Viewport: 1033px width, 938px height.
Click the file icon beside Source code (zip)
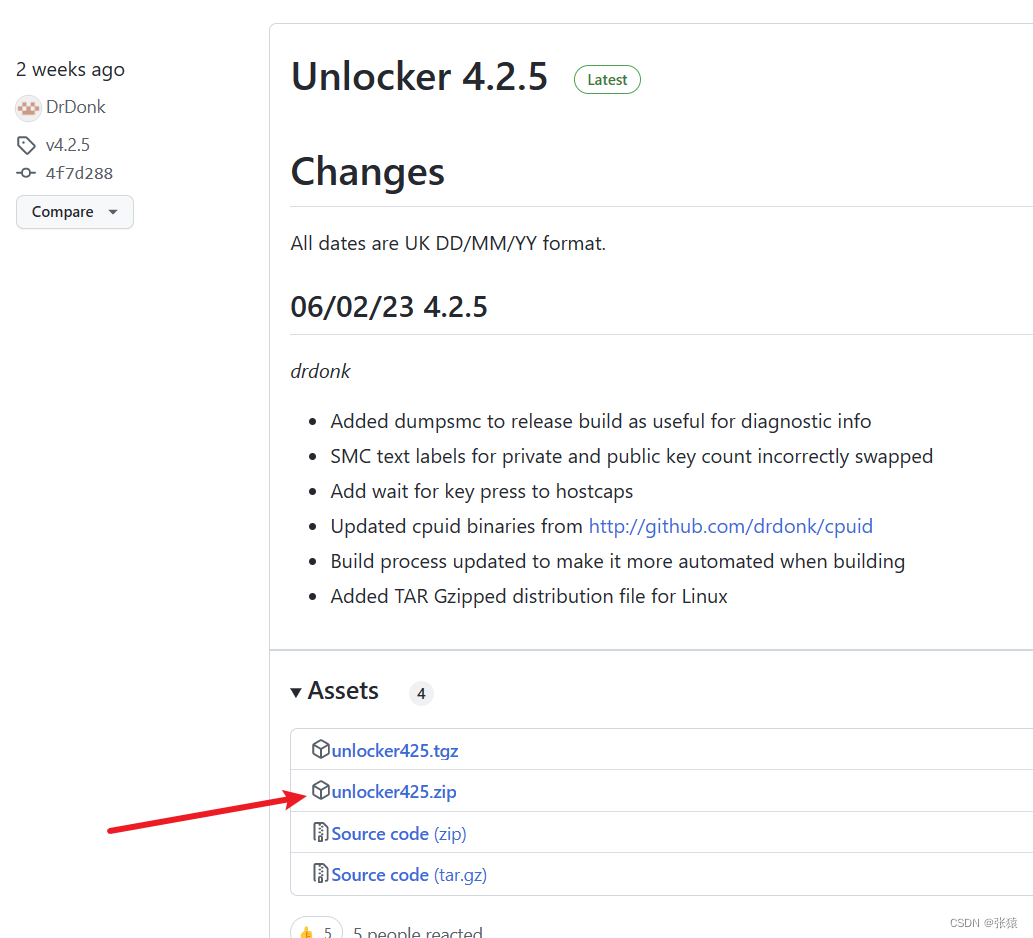tap(321, 833)
